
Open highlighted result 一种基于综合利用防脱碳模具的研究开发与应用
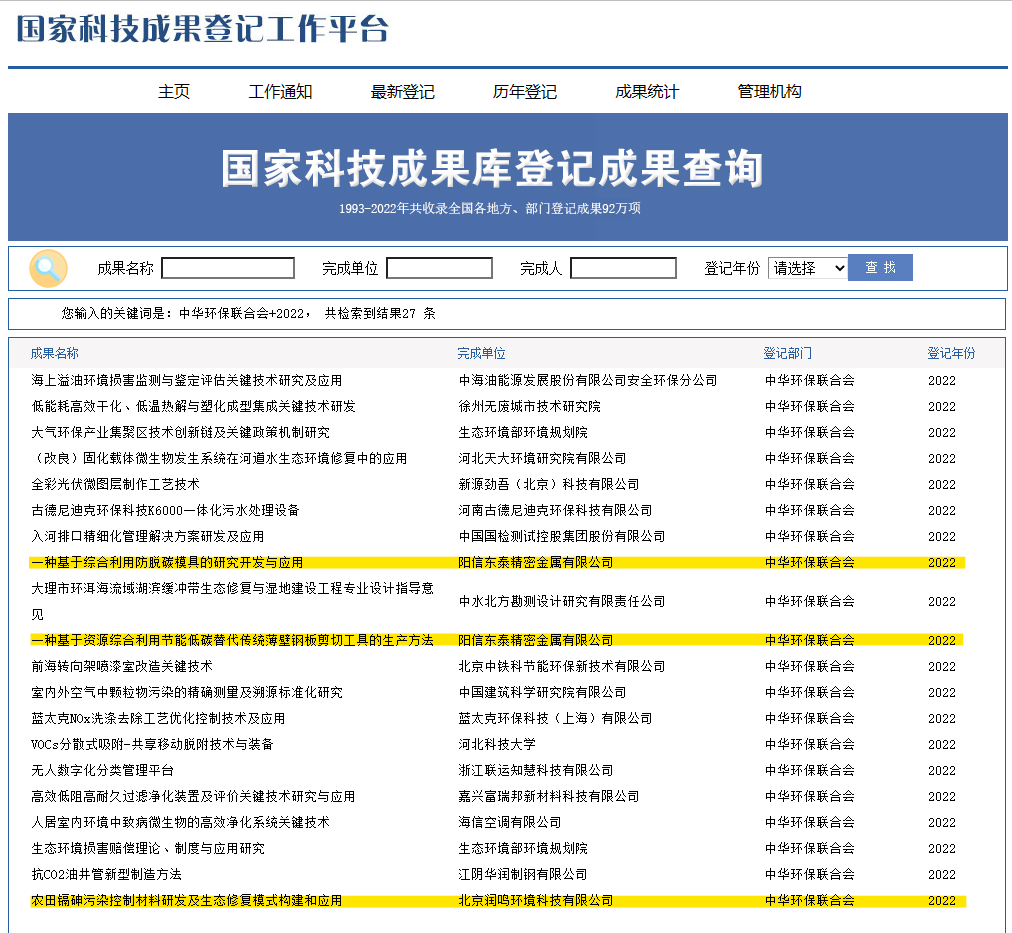click(167, 563)
